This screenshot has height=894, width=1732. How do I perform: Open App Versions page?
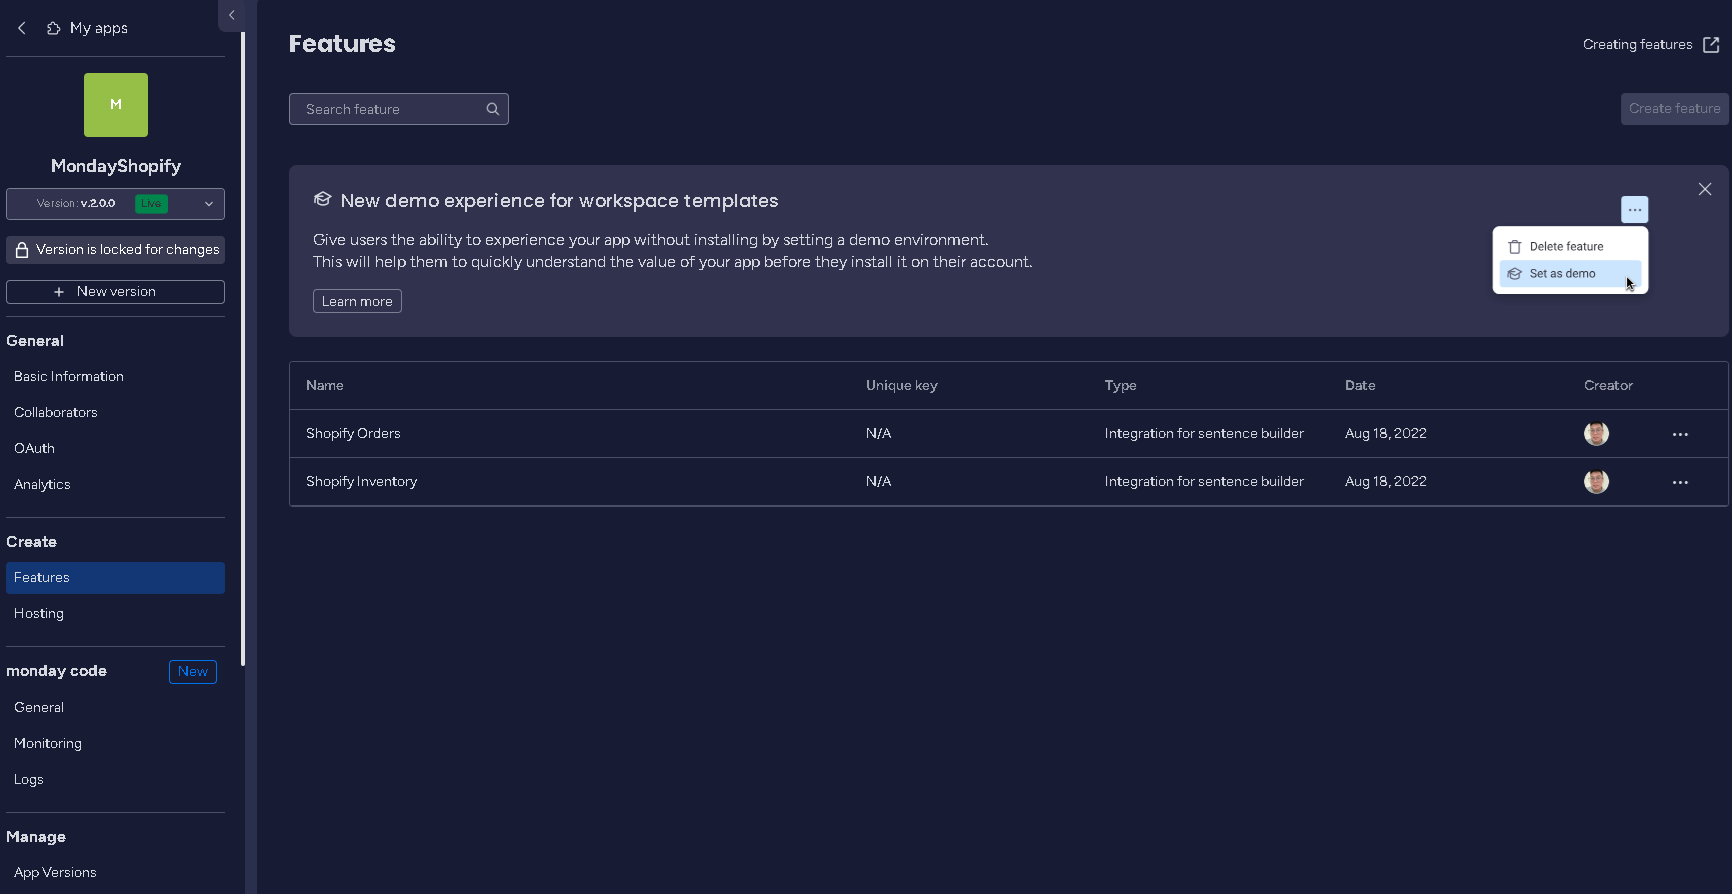coord(55,873)
